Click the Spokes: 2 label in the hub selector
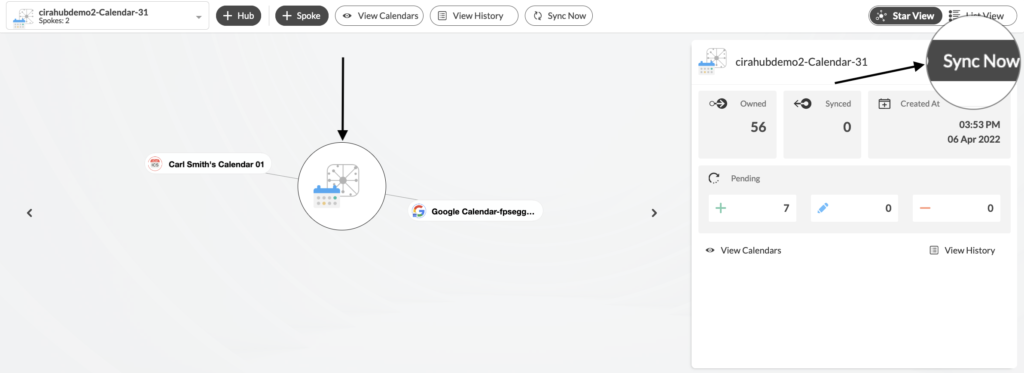Viewport: 1024px width, 373px height. pyautogui.click(x=54, y=21)
